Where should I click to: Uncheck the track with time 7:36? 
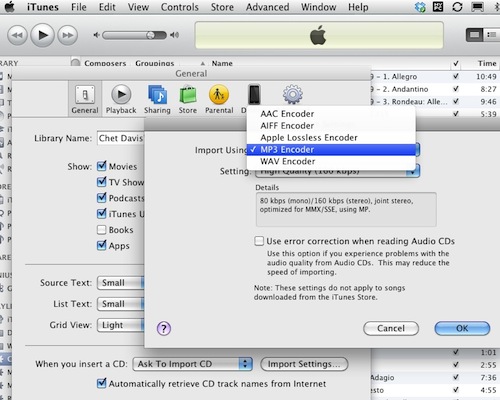(456, 377)
